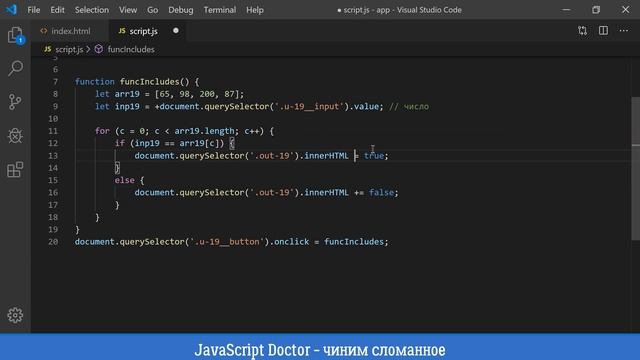Image resolution: width=640 pixels, height=360 pixels.
Task: Open the Terminal menu
Action: click(220, 10)
